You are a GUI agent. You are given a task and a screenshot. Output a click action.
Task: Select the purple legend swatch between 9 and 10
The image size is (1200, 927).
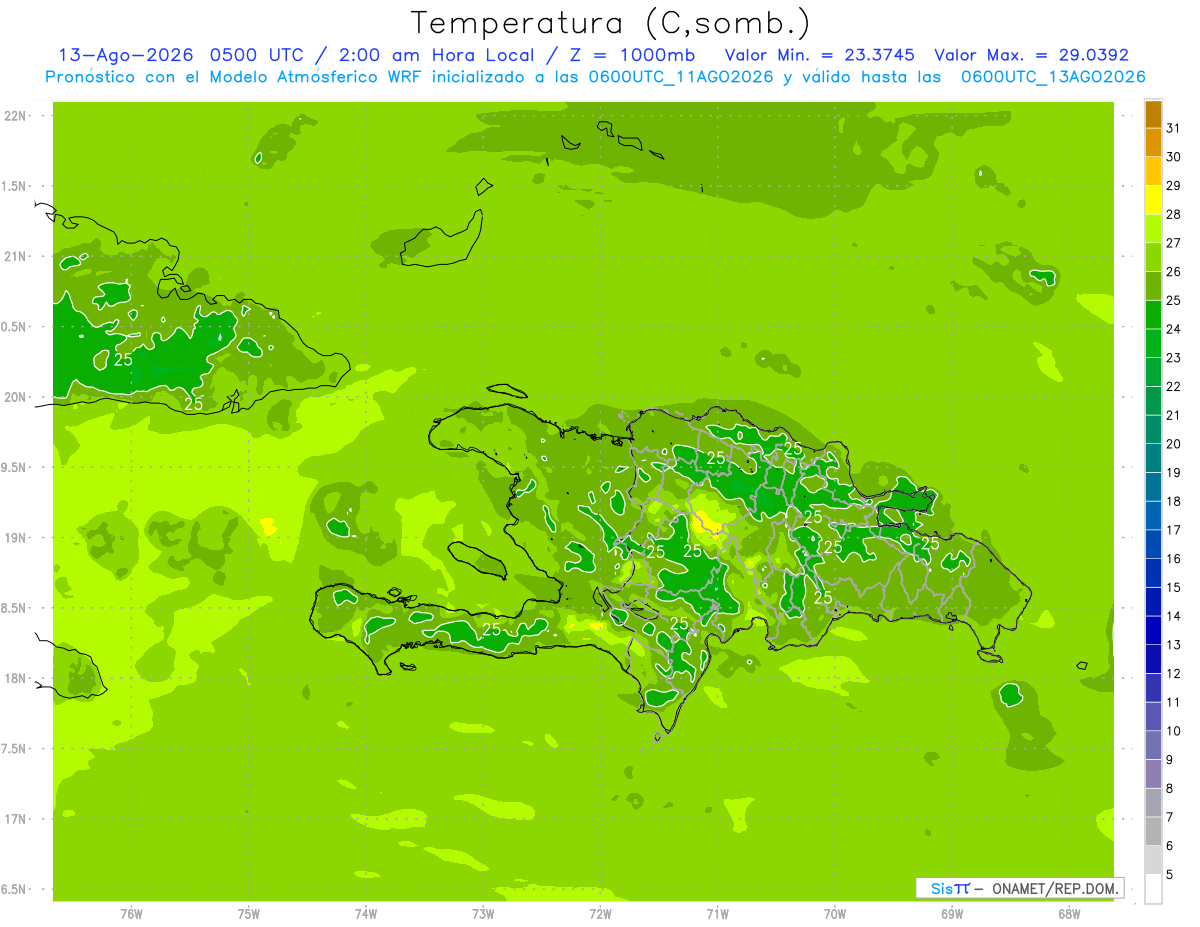(1153, 745)
